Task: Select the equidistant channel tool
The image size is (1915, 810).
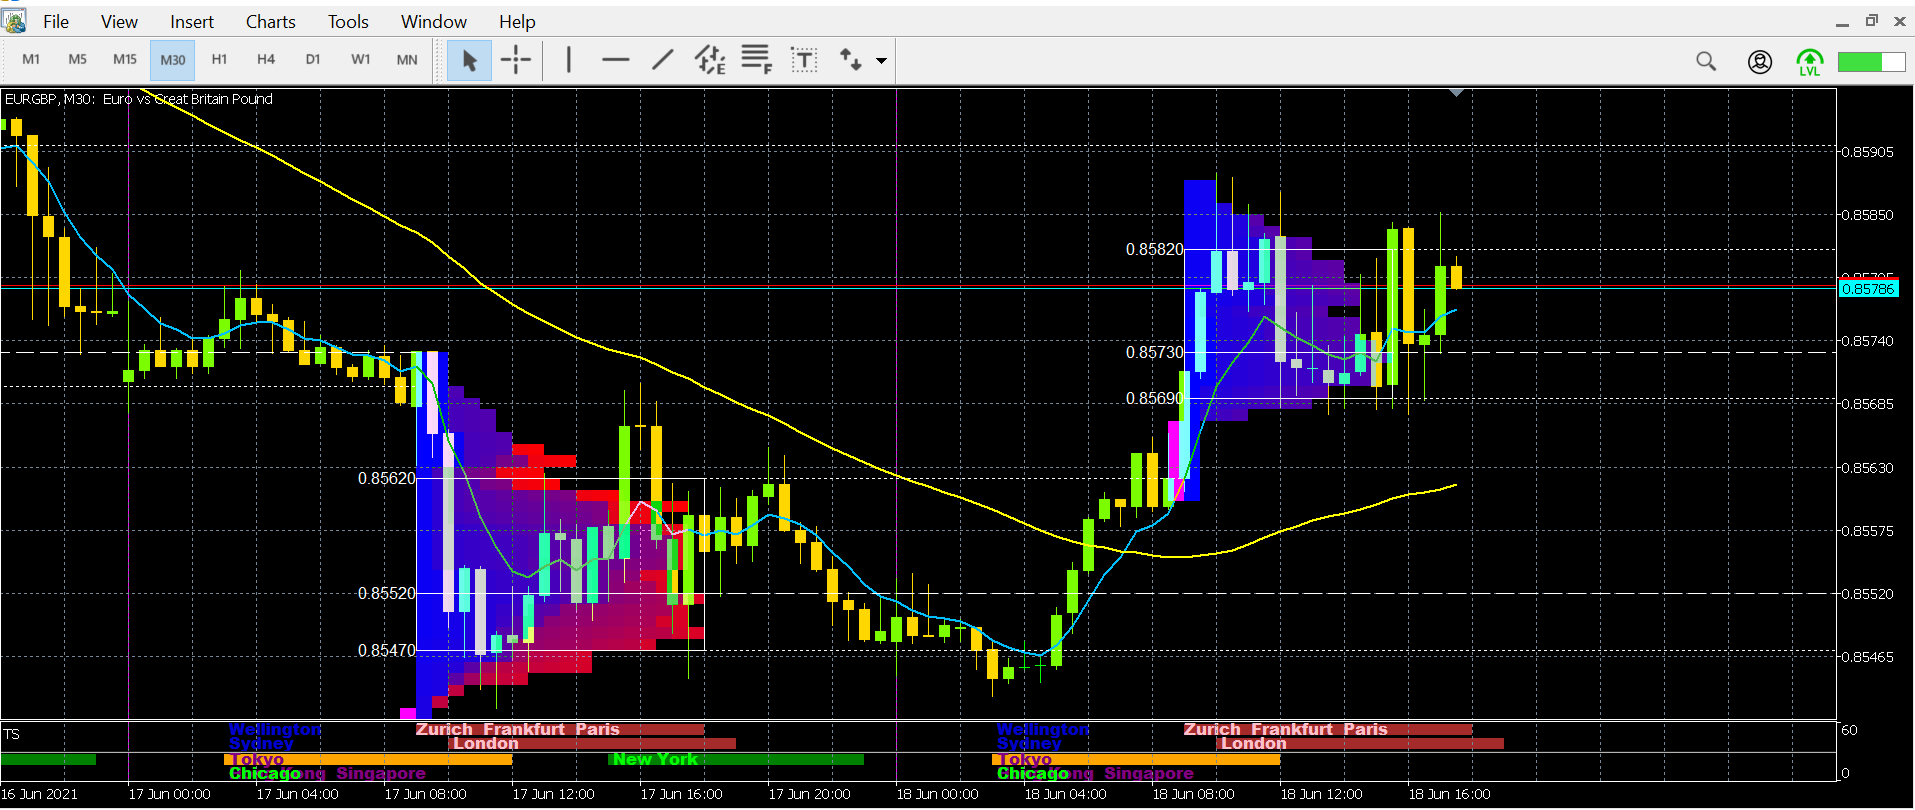Action: [x=710, y=60]
